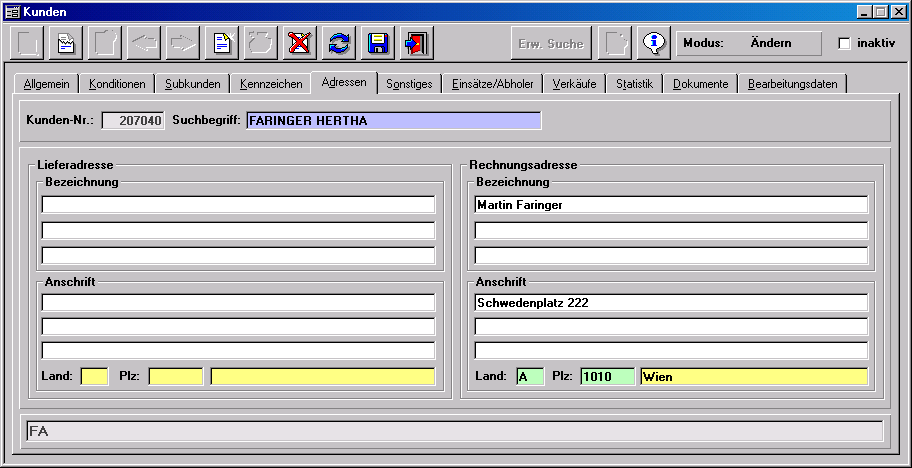Click the floppy disk save icon

coord(378,43)
